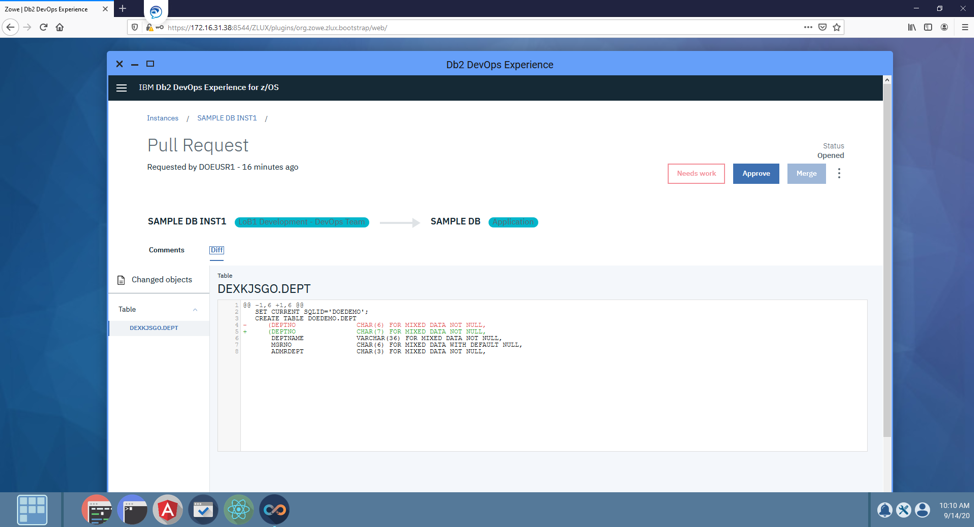
Task: Click the browser address bar URL
Action: 277,27
